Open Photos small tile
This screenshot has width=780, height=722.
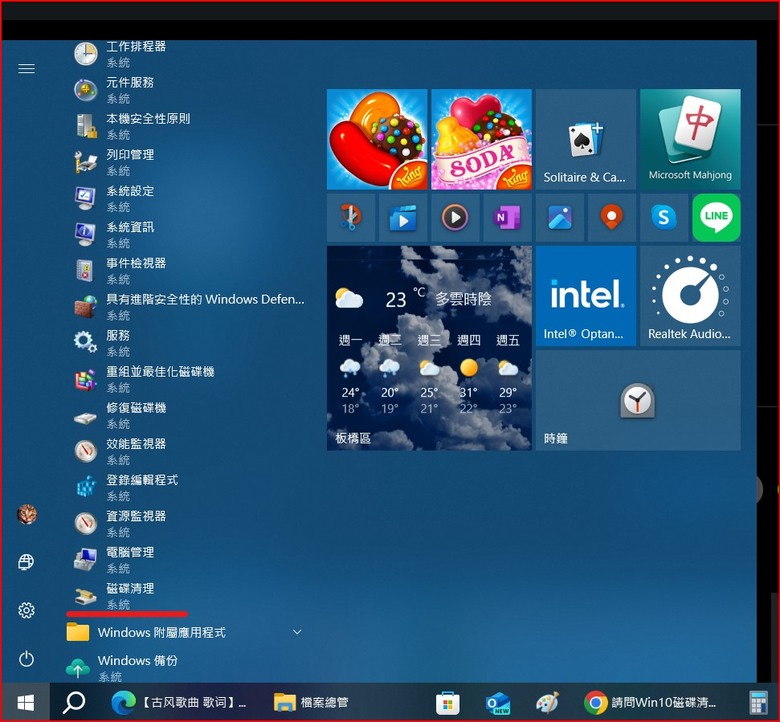click(560, 217)
